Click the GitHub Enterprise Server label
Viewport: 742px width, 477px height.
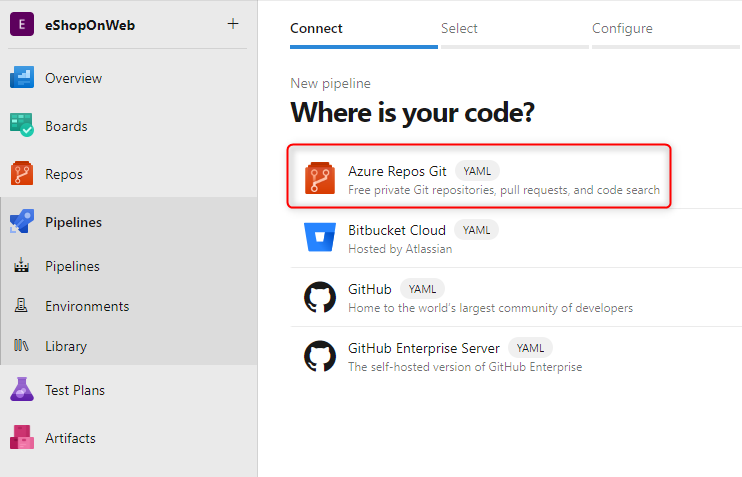coord(424,348)
